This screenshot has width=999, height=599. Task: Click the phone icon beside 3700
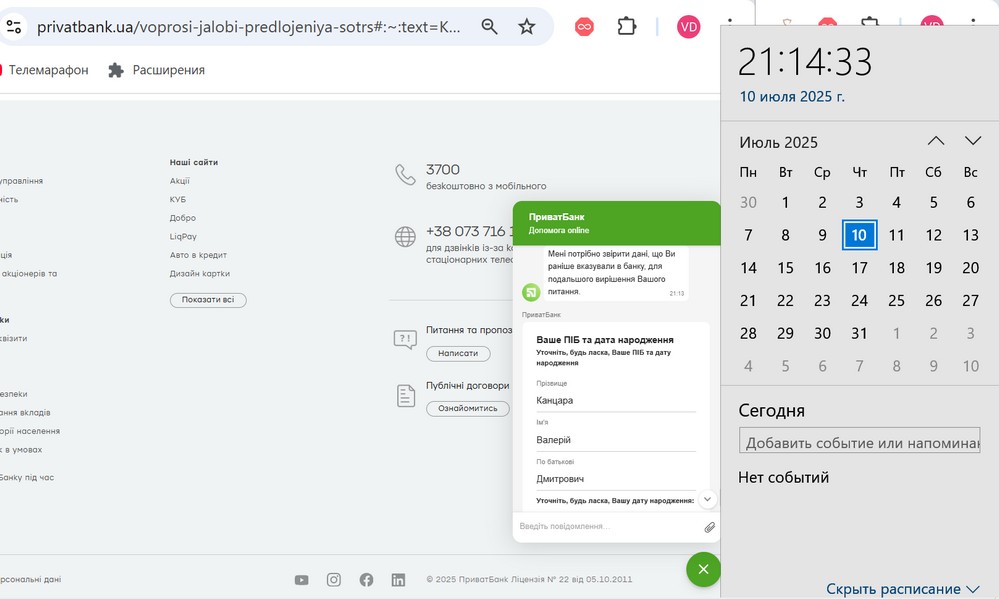tap(405, 175)
